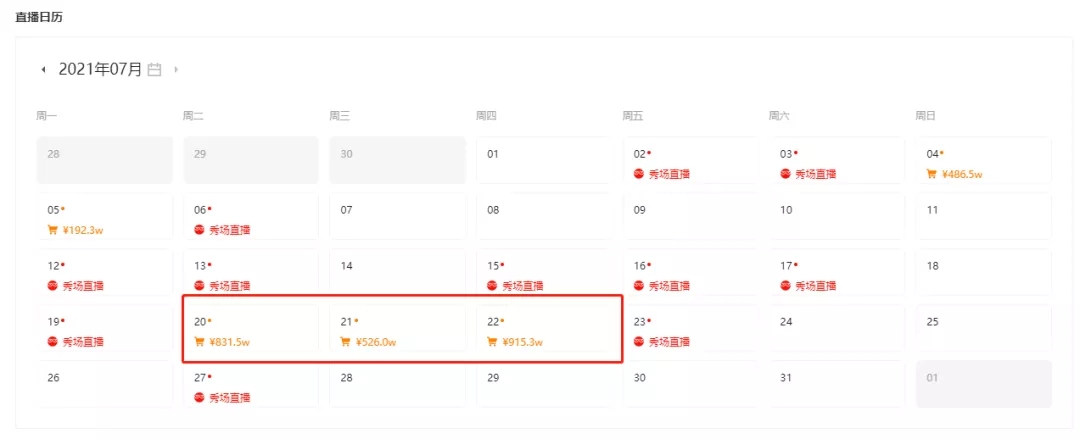Click shopping cart icon on July 20
1080x439 pixels.
(x=199, y=342)
